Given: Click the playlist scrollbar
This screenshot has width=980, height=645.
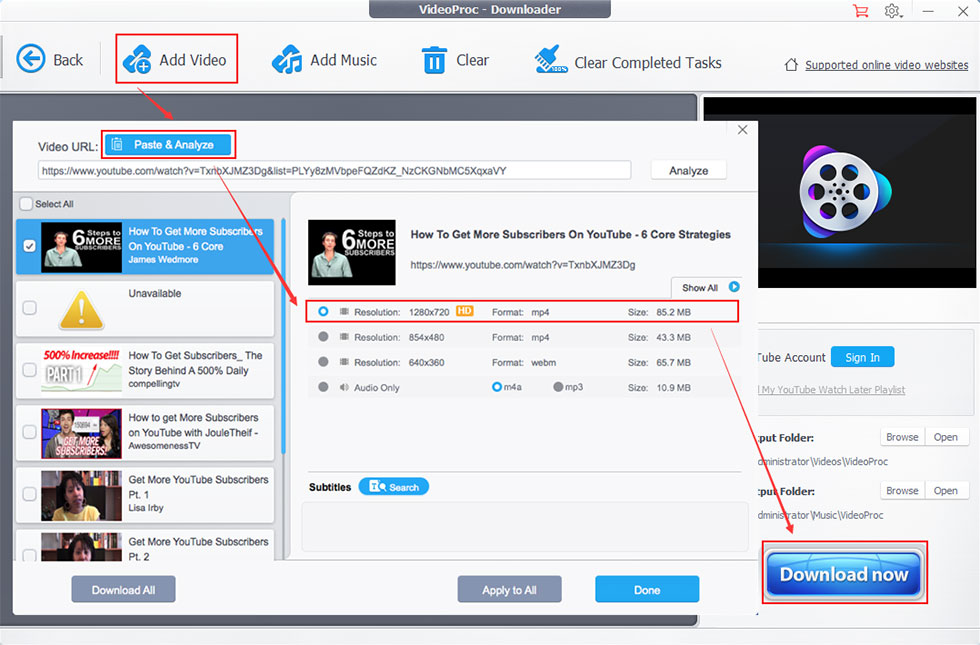Looking at the screenshot, I should point(283,336).
